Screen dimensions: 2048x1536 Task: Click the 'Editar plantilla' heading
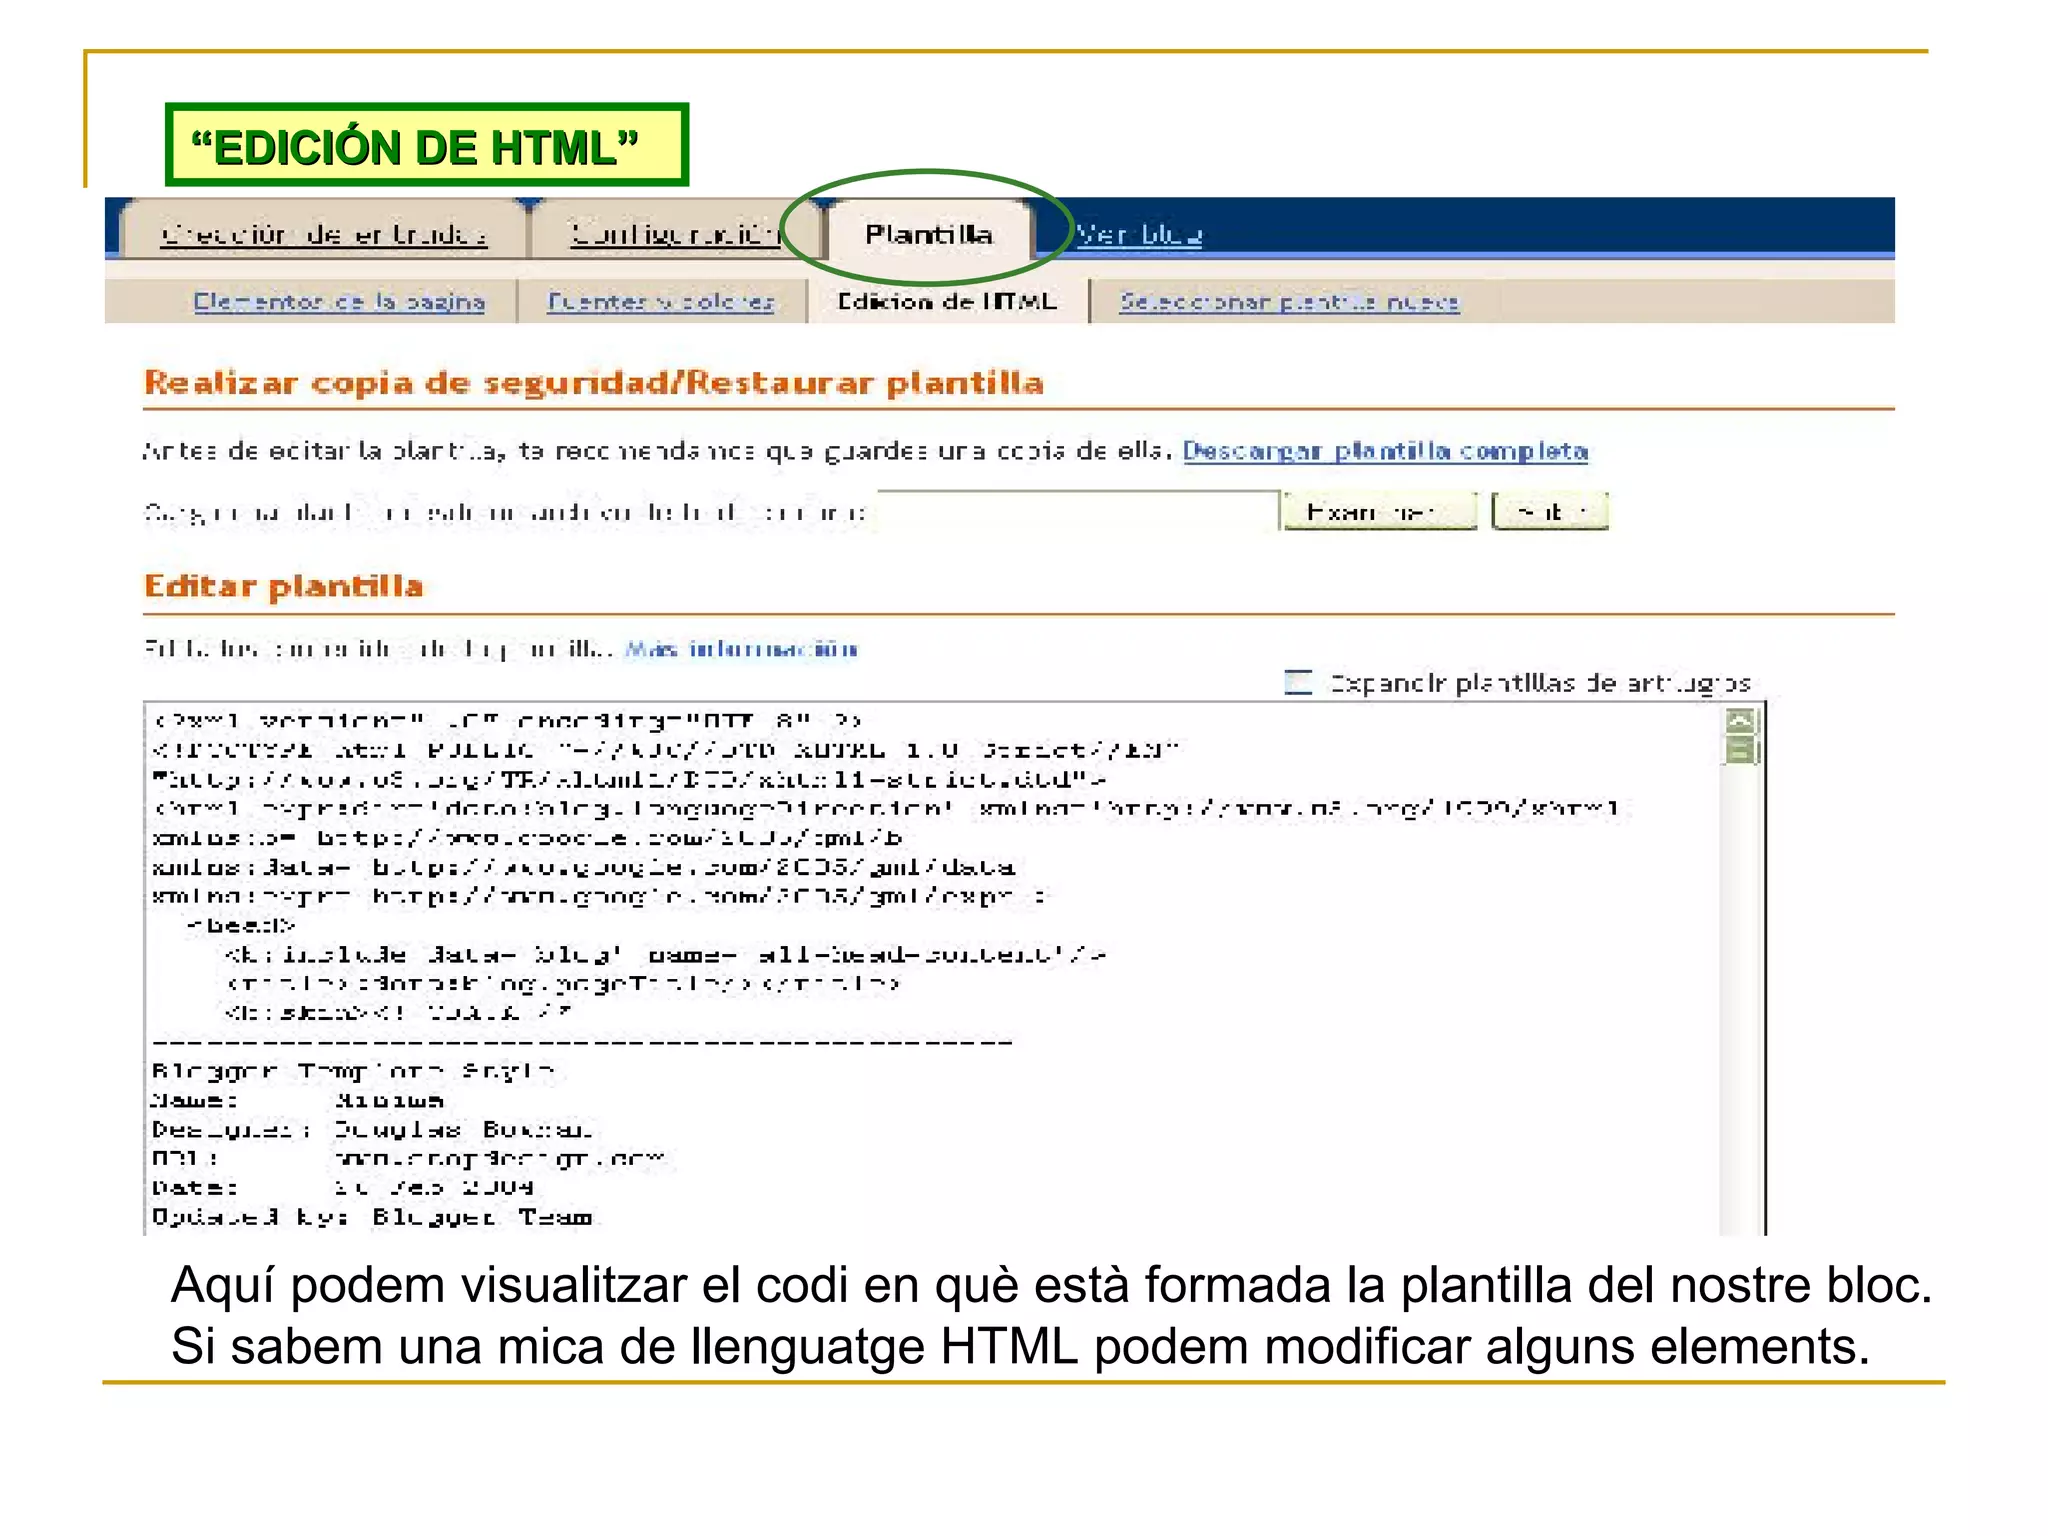(284, 586)
